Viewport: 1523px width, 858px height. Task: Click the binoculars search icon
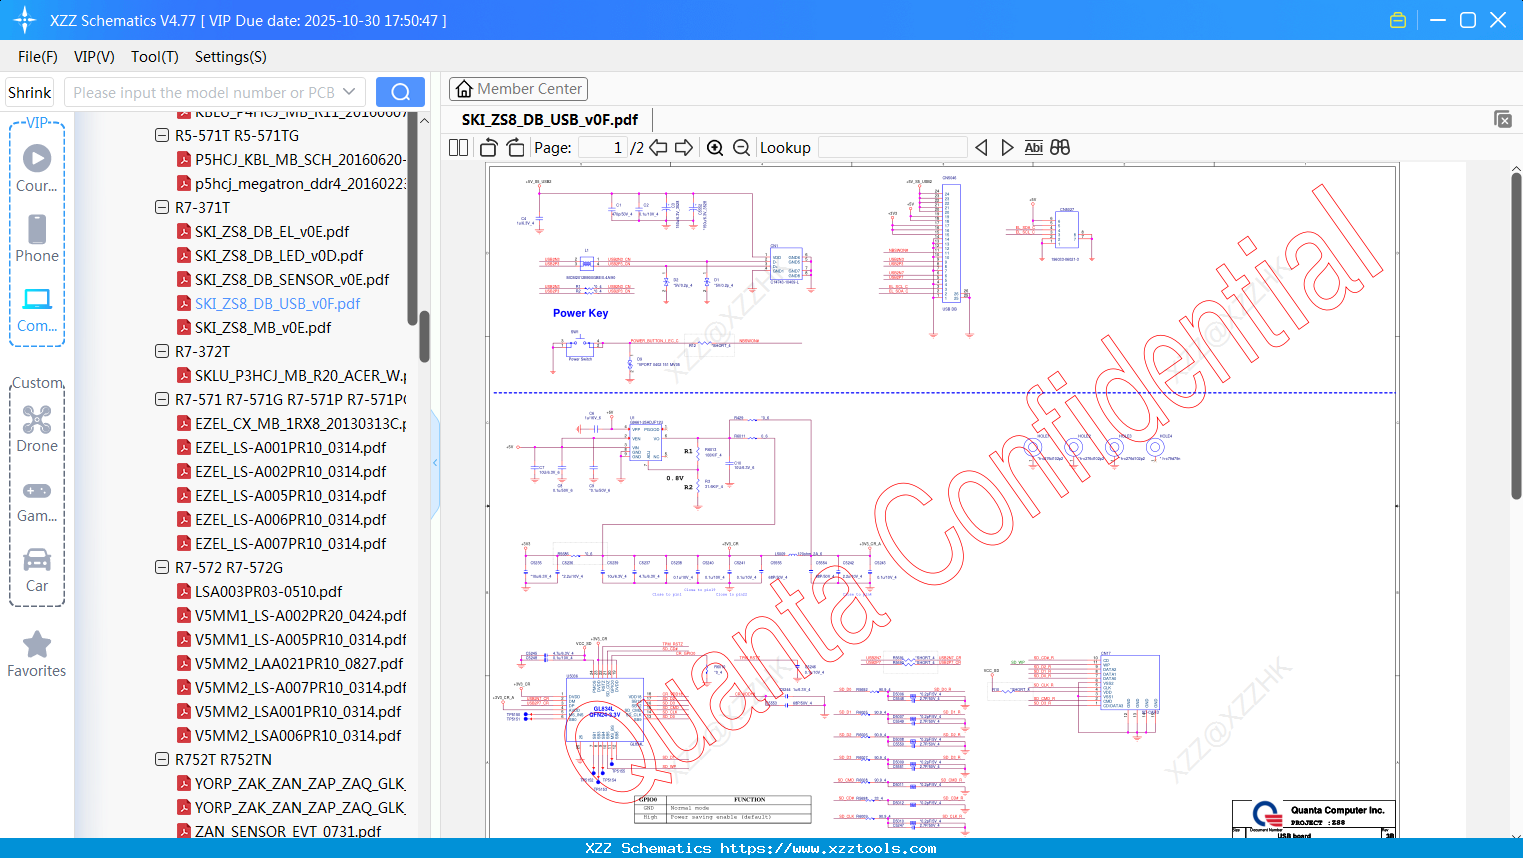point(1060,148)
